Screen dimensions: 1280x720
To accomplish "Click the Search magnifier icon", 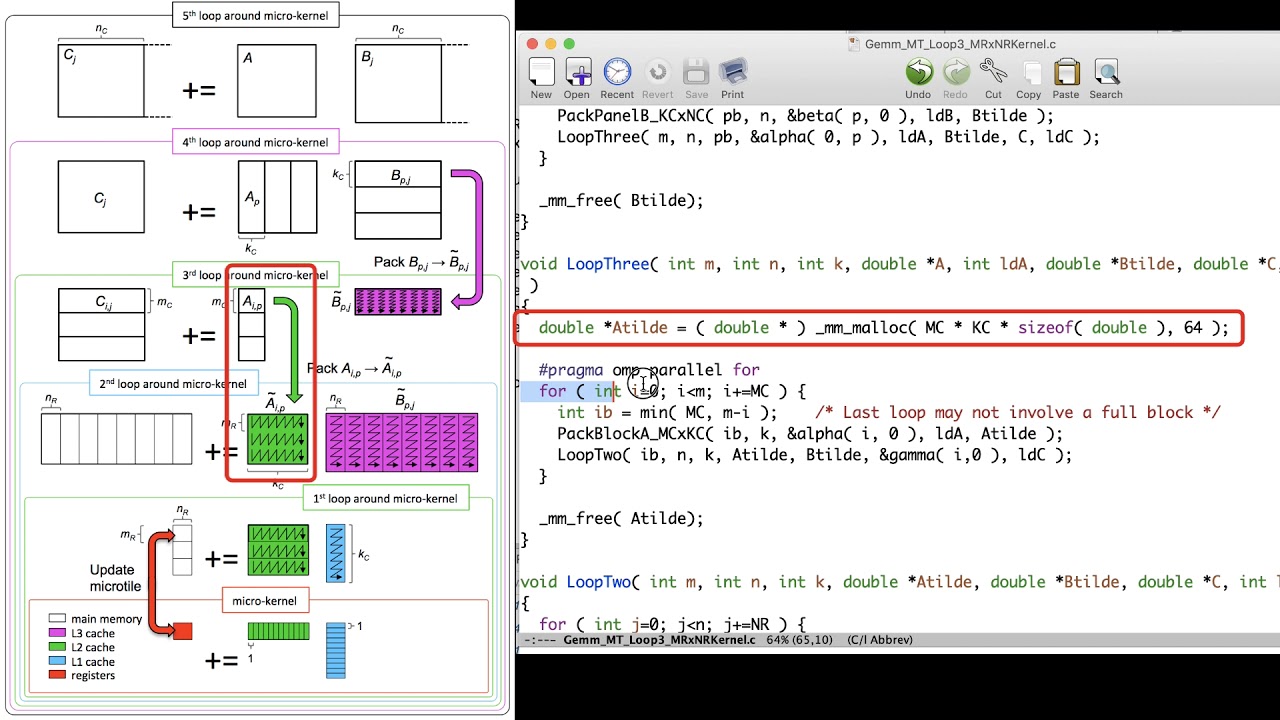I will point(1106,72).
